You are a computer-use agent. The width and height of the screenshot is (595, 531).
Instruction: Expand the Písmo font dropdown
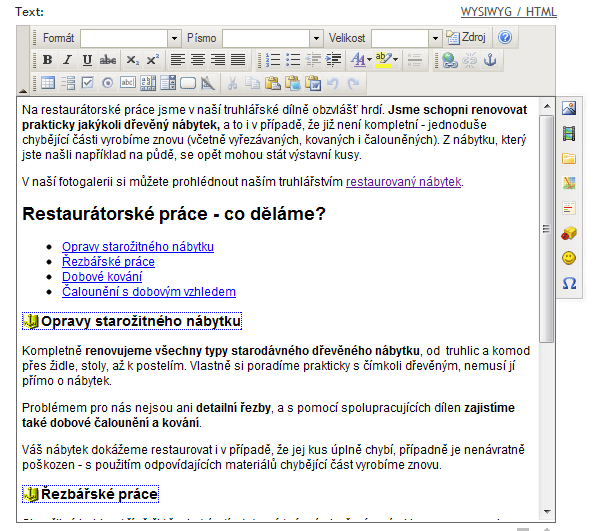316,38
